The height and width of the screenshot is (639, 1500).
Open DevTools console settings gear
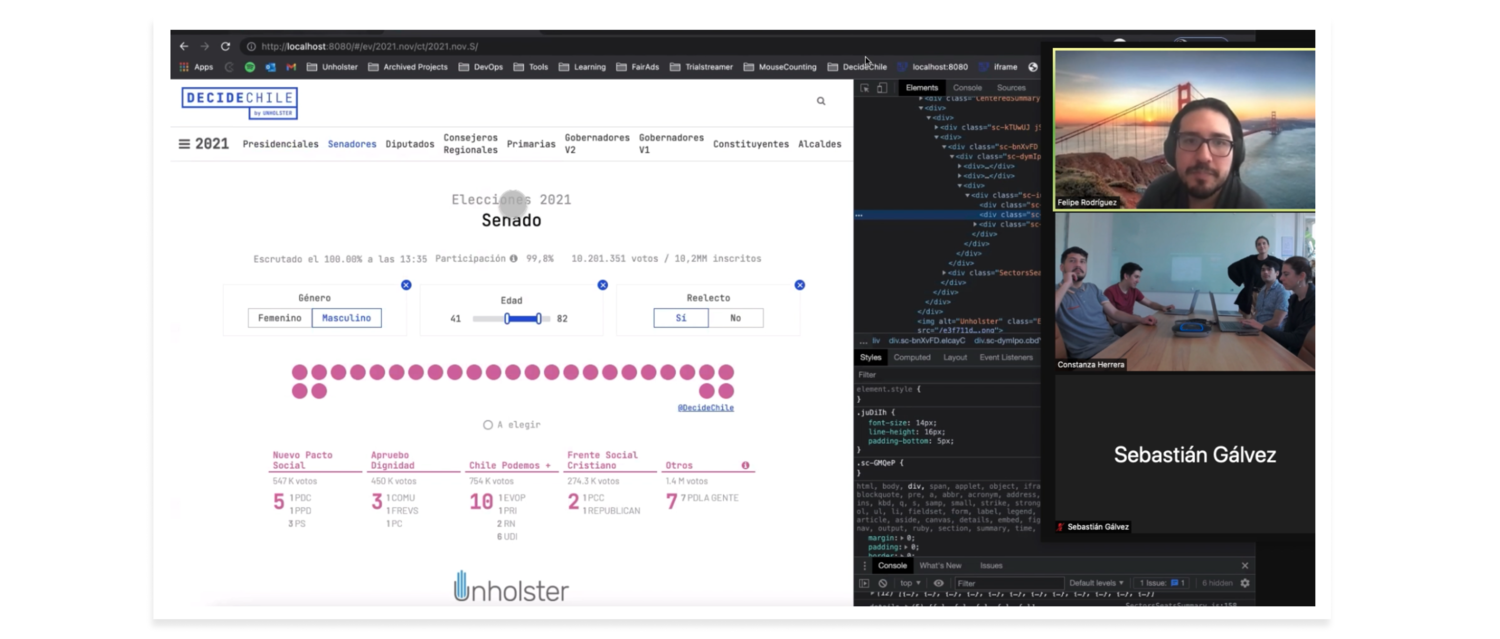click(x=1245, y=583)
